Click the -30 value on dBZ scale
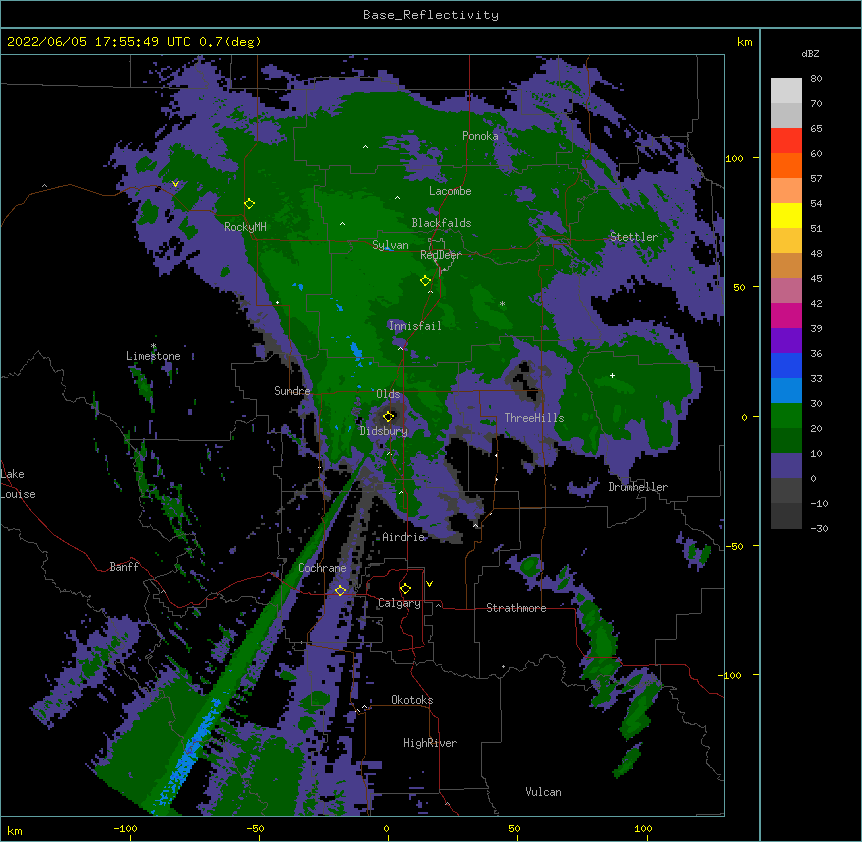Image resolution: width=862 pixels, height=842 pixels. pos(819,529)
